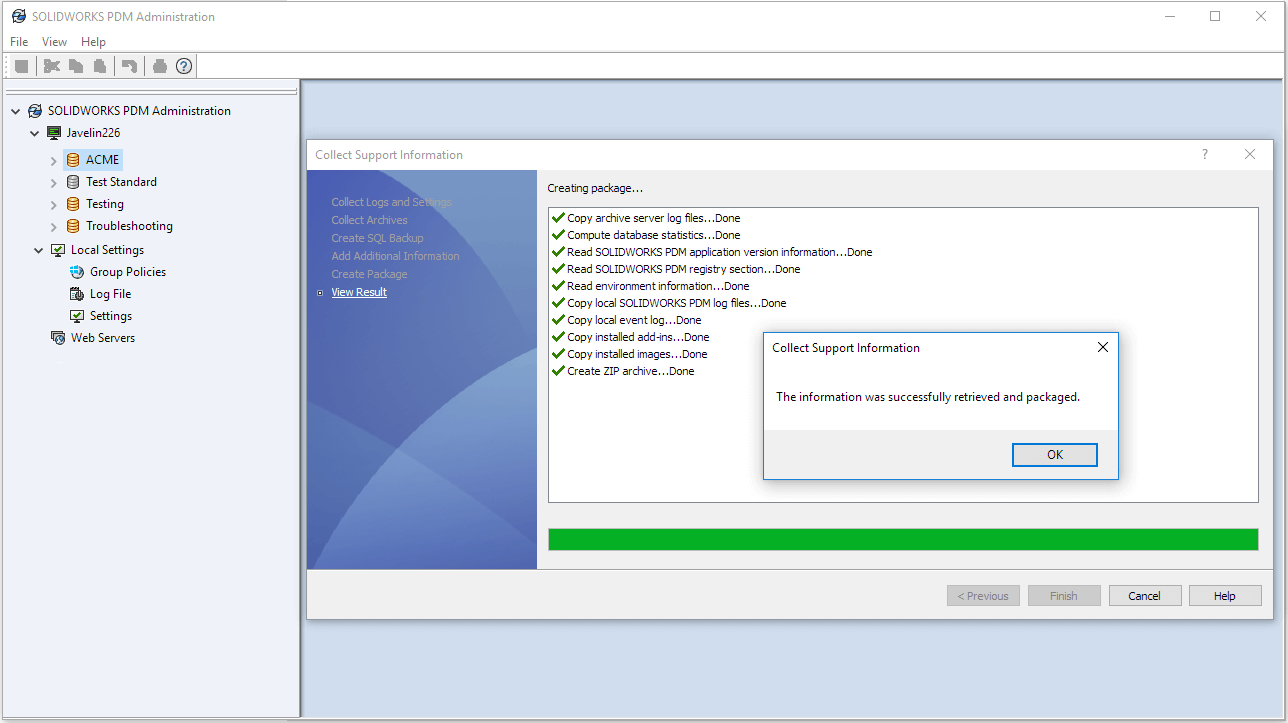Click the Group Policies icon
Image resolution: width=1288 pixels, height=723 pixels.
coord(77,272)
